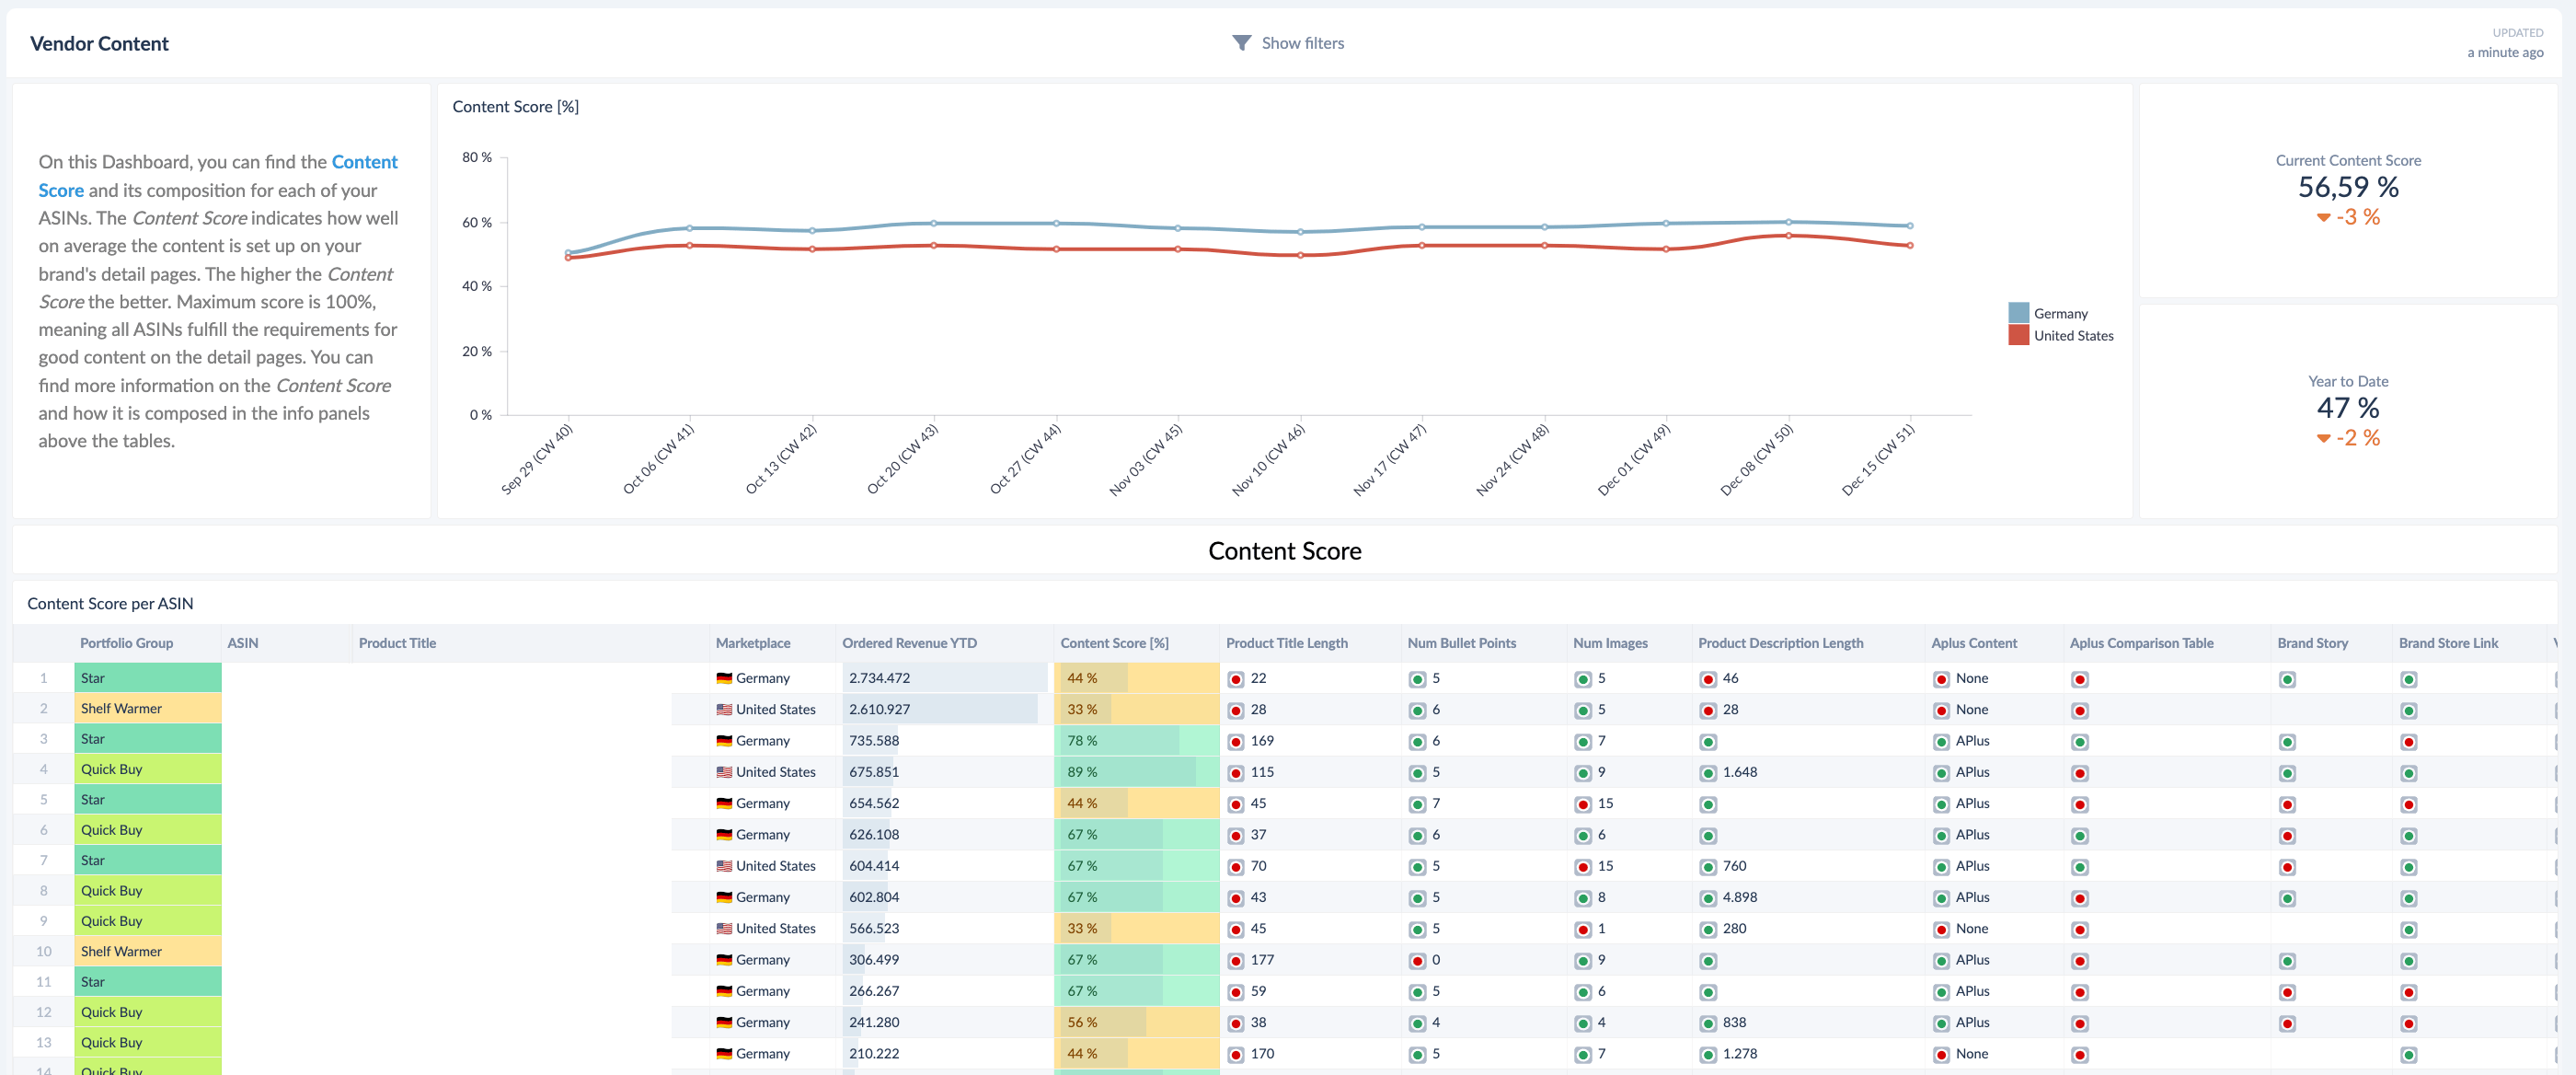Select the 306.499 revenue cell

click(x=945, y=960)
